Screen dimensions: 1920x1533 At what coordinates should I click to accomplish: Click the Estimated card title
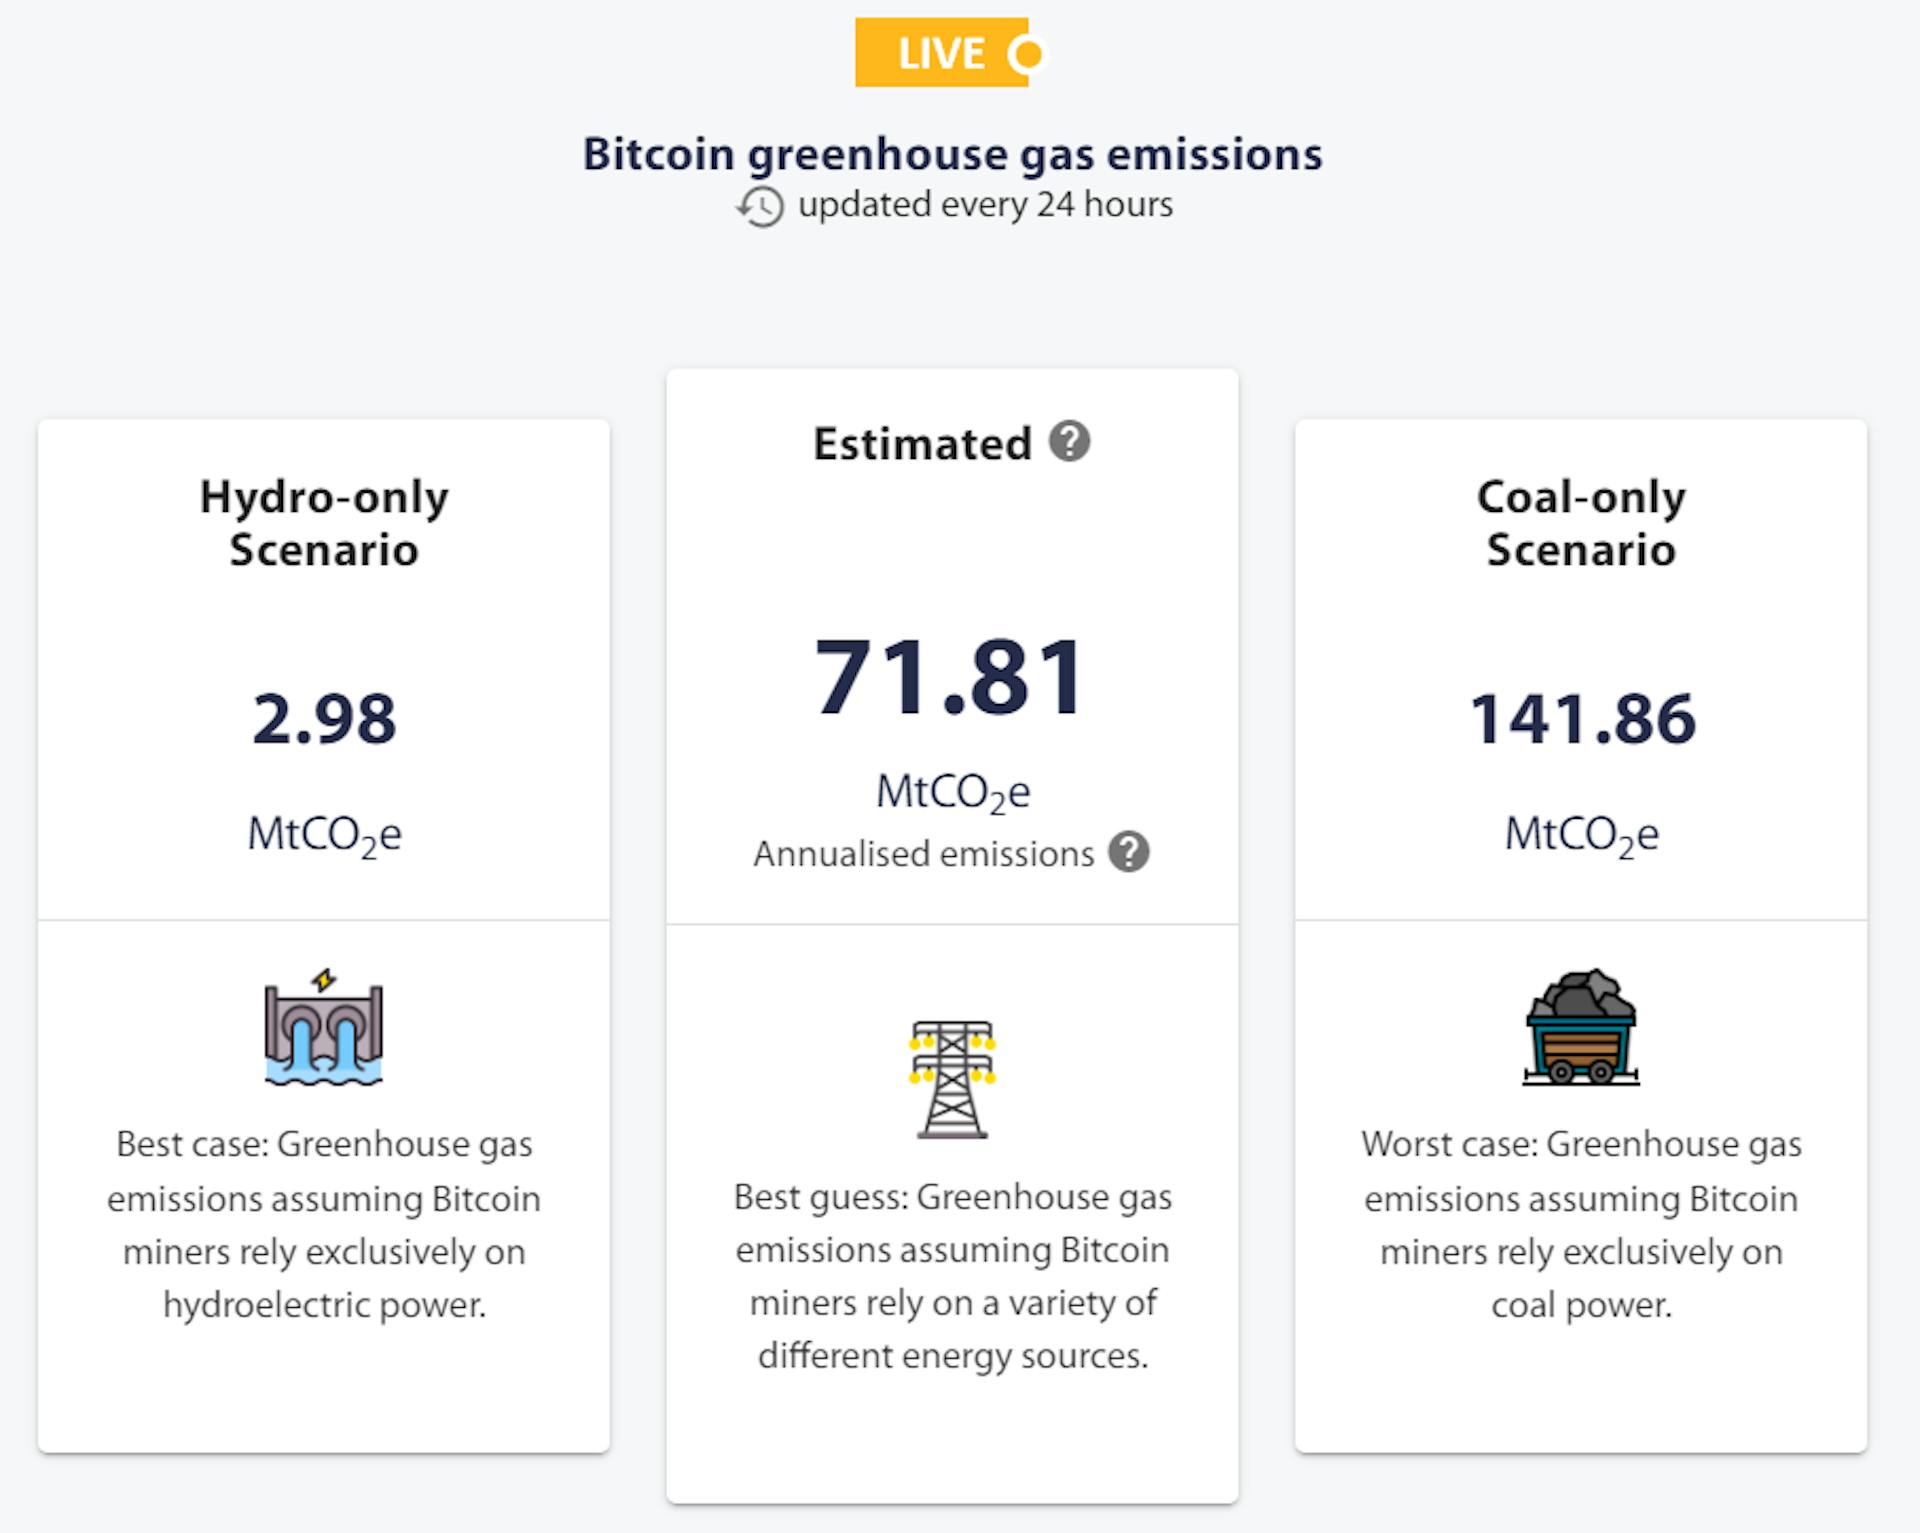[x=922, y=444]
